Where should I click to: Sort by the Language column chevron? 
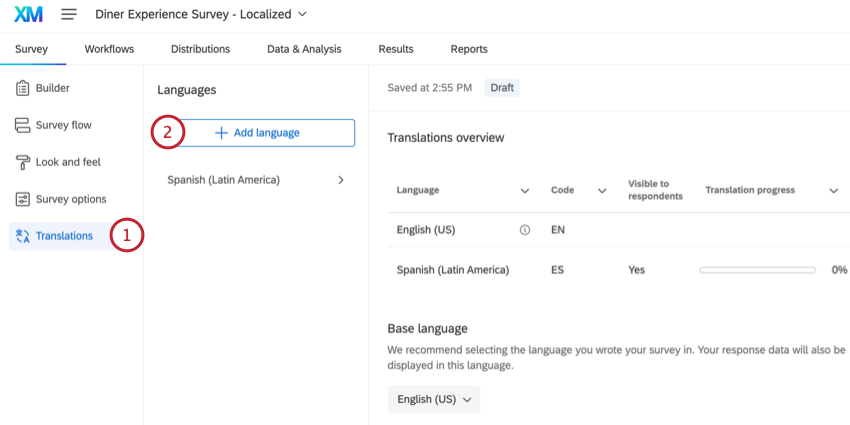[525, 190]
